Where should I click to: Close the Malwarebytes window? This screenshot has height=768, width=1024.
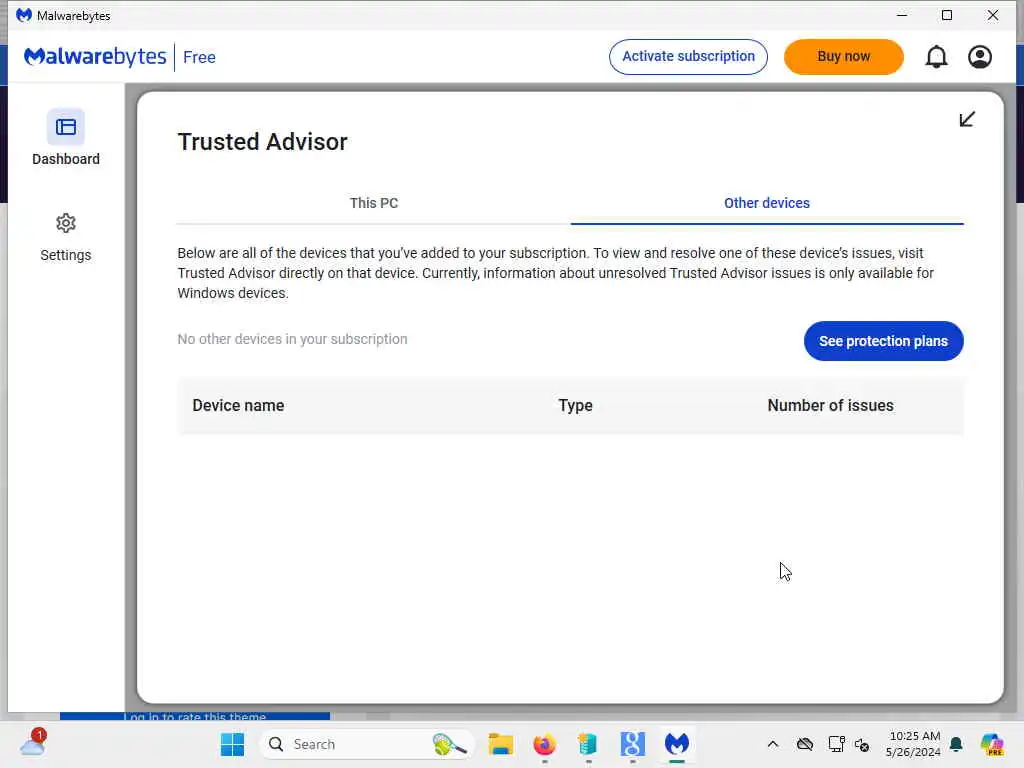[993, 15]
